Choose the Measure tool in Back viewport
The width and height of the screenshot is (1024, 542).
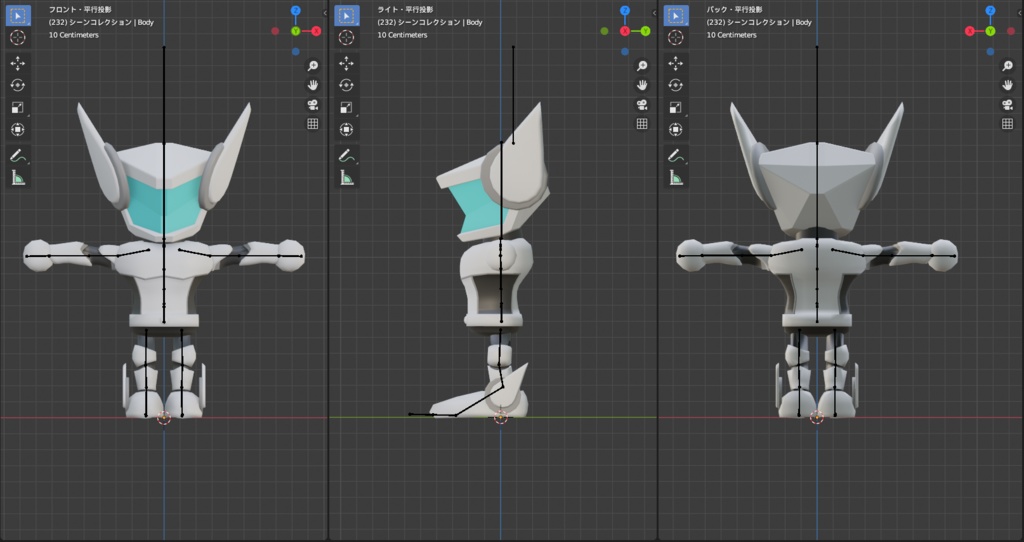pyautogui.click(x=676, y=177)
